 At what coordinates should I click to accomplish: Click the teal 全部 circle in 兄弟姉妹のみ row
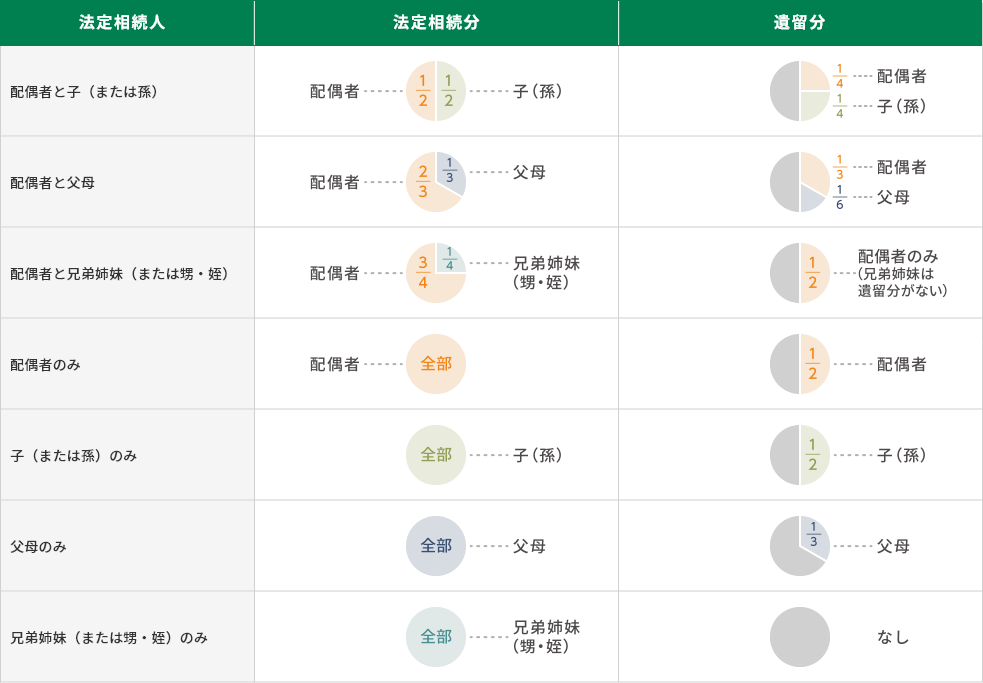coord(437,636)
